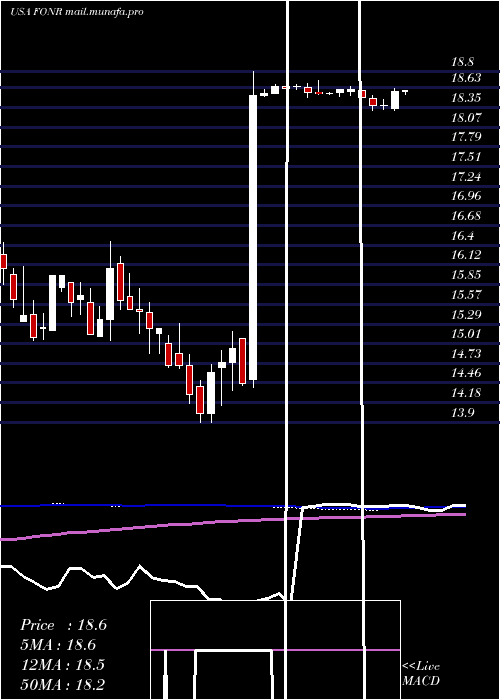The image size is (500, 700).
Task: Click the 18.07 price axis label
Action: 466,118
